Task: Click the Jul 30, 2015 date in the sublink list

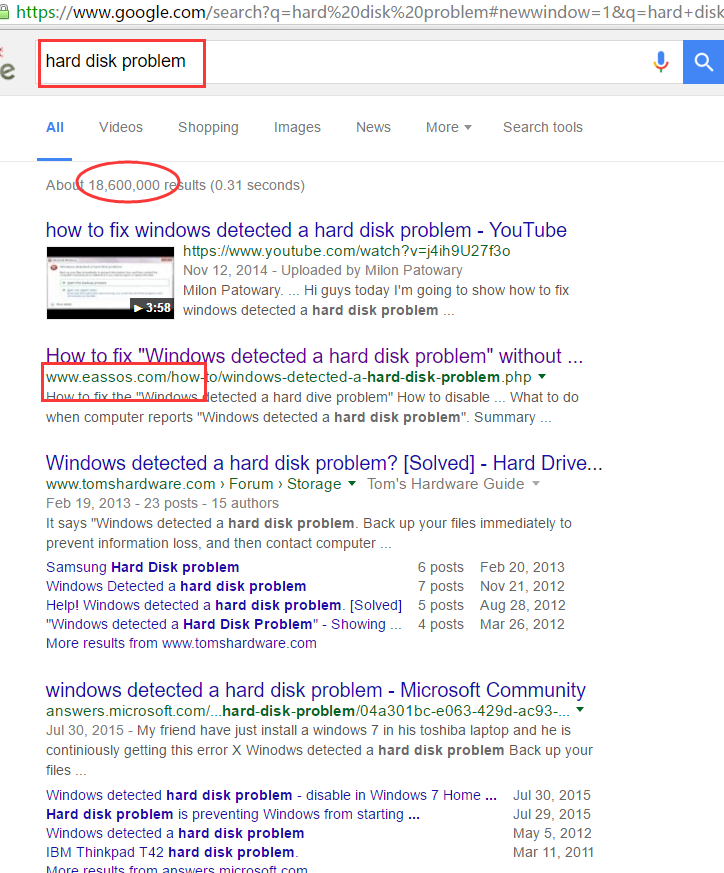Action: 552,795
